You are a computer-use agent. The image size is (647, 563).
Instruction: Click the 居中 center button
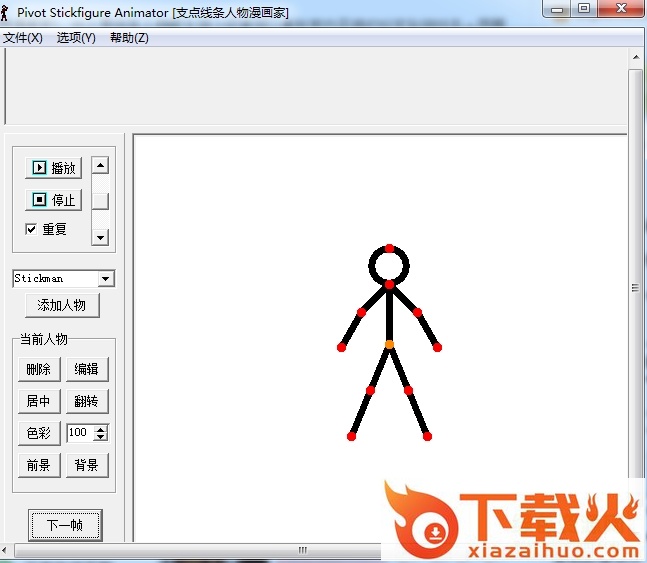pos(39,401)
